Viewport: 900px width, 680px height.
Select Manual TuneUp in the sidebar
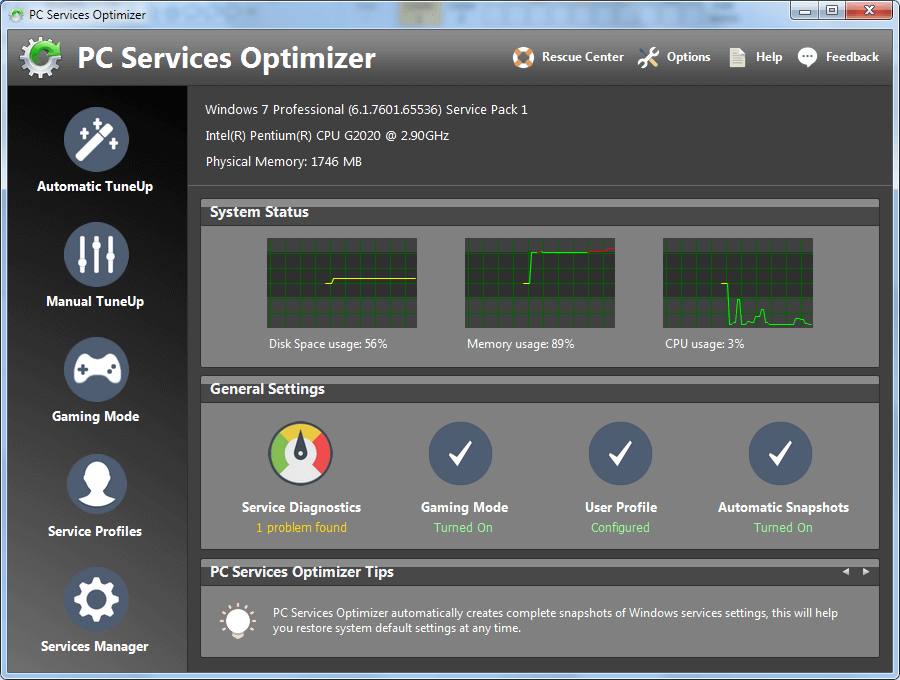95,265
